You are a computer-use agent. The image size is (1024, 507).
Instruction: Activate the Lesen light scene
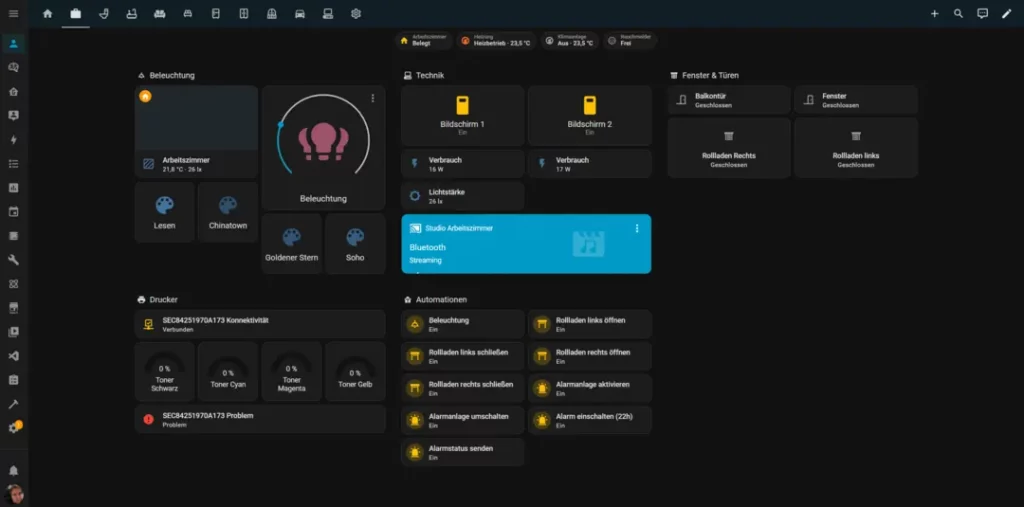(x=165, y=212)
